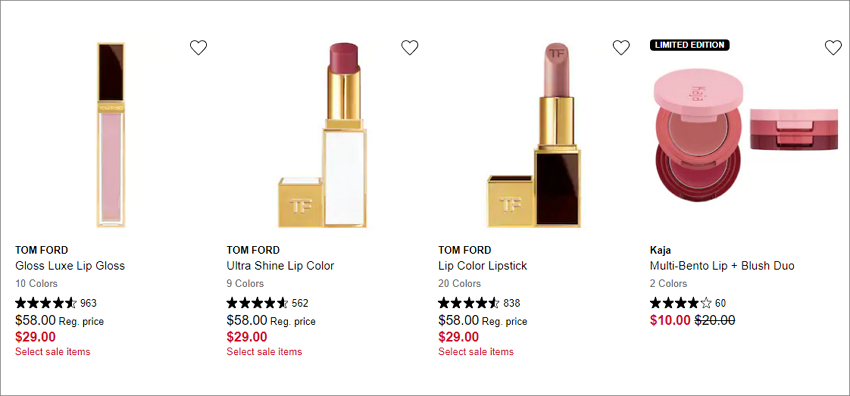View the 562 reviews star rating
850x396 pixels.
click(x=257, y=303)
